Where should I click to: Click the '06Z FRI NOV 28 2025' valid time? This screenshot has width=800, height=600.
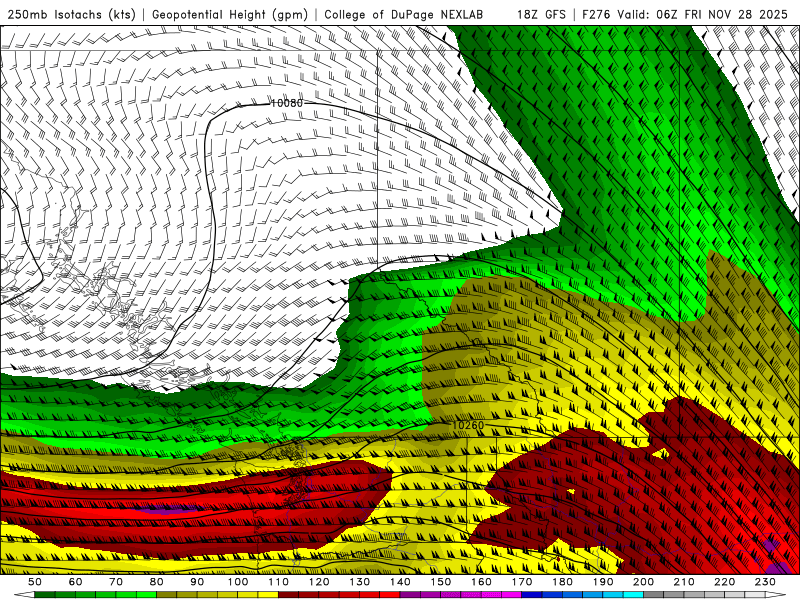pyautogui.click(x=722, y=14)
